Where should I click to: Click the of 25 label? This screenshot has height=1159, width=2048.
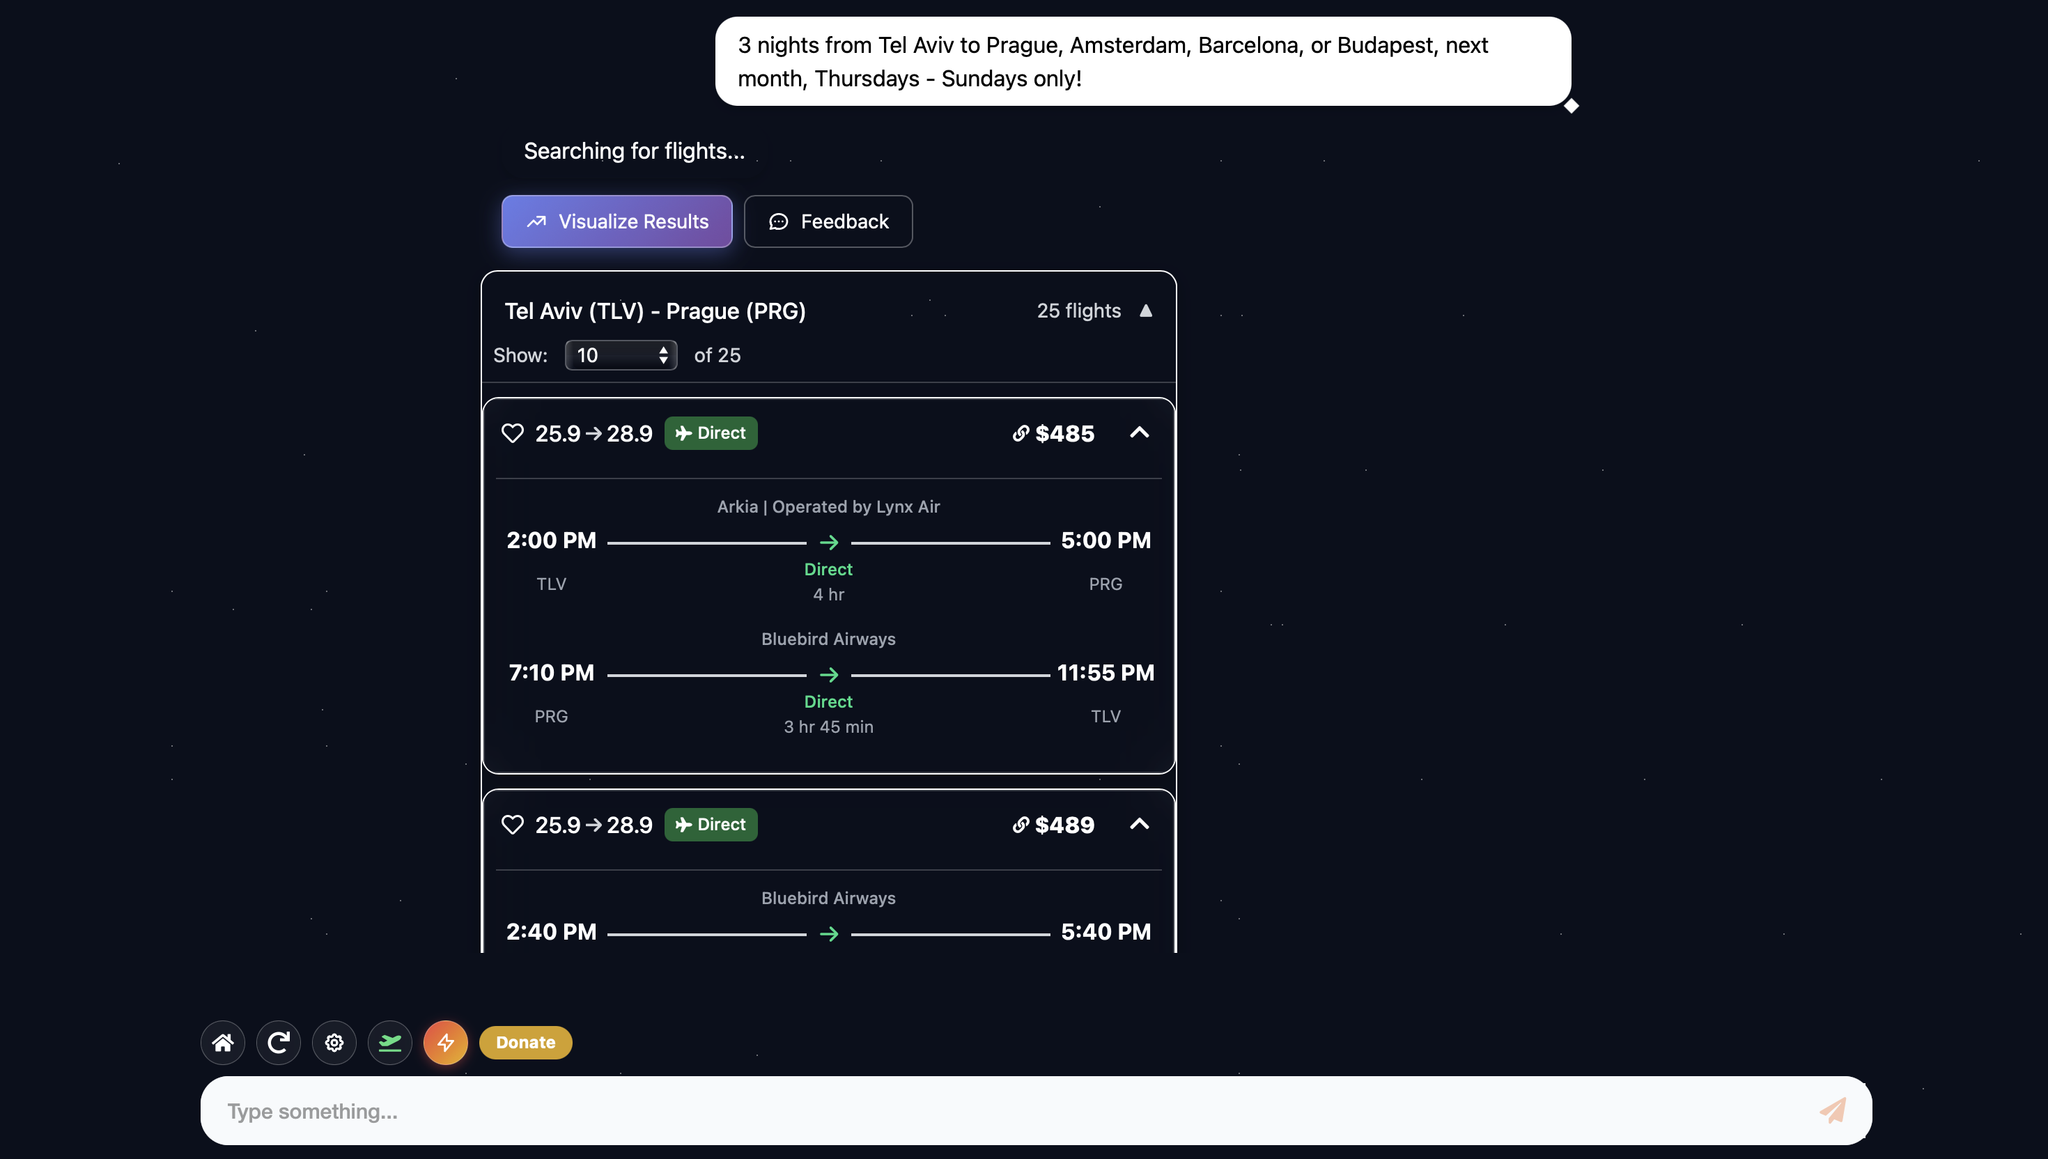(717, 355)
